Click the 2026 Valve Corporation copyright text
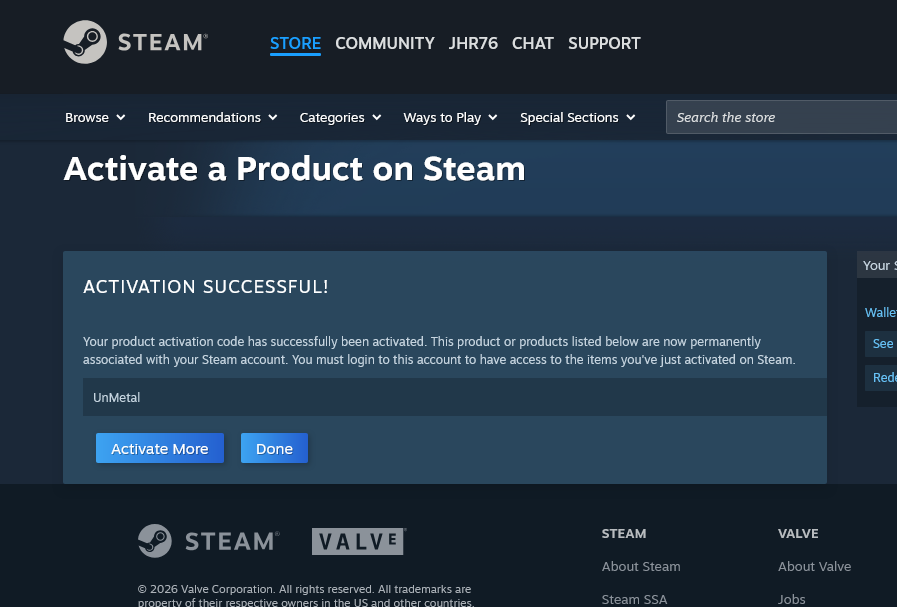 306,595
